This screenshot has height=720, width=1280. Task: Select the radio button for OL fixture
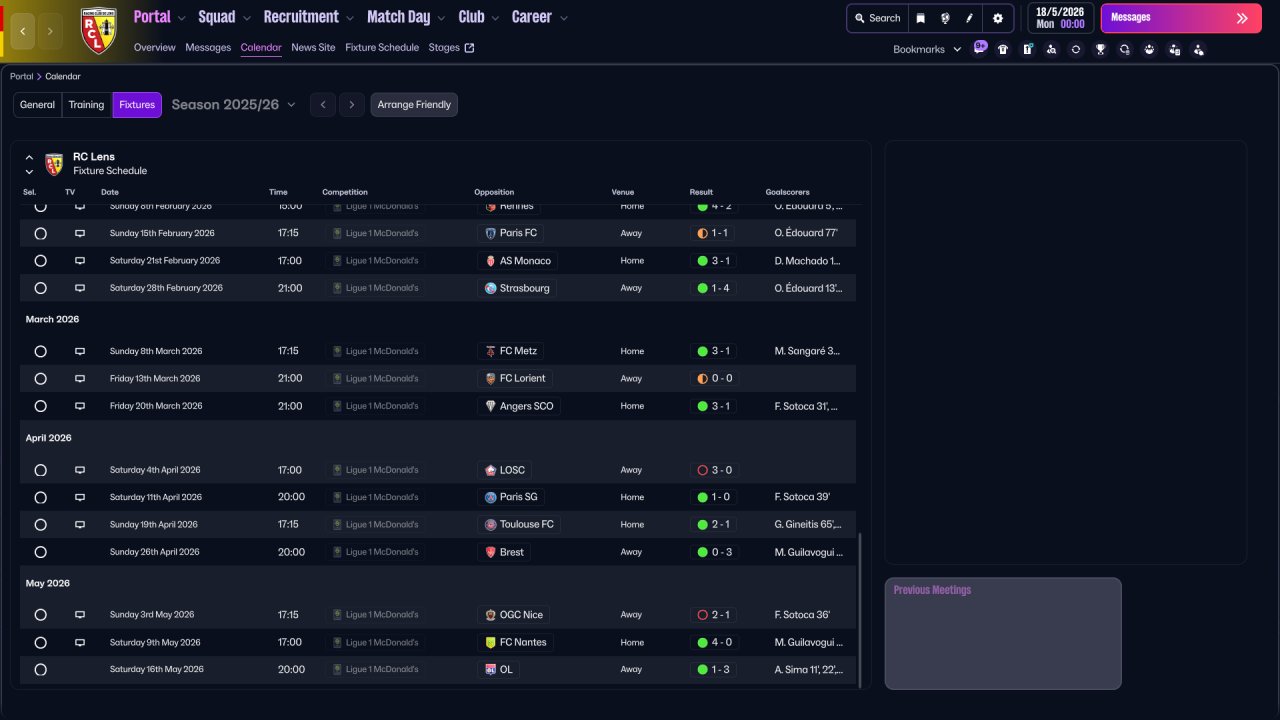[x=40, y=670]
